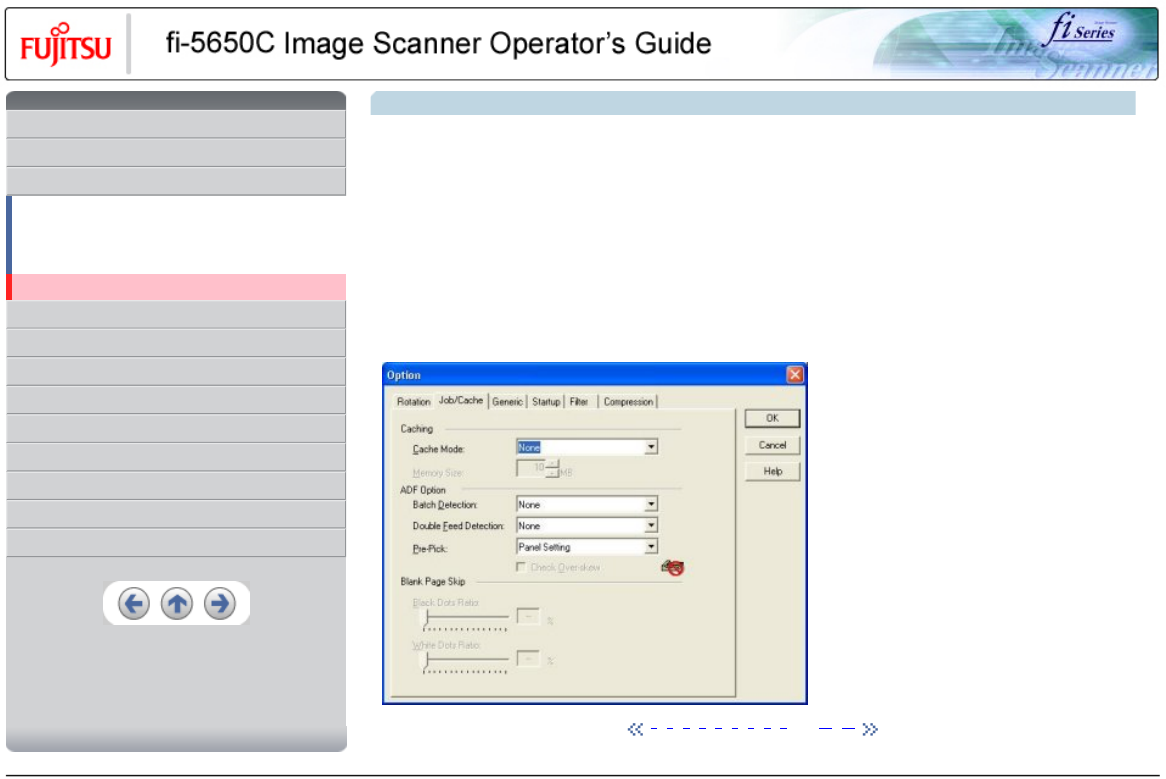
Task: Click the up arrow navigation icon
Action: 177,604
